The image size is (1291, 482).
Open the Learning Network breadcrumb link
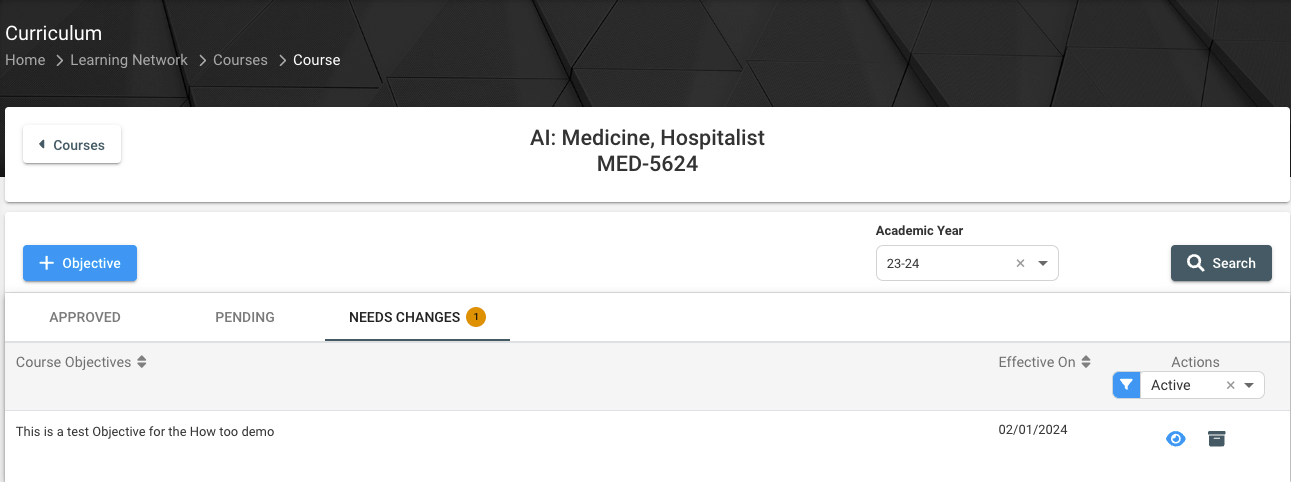pyautogui.click(x=129, y=60)
